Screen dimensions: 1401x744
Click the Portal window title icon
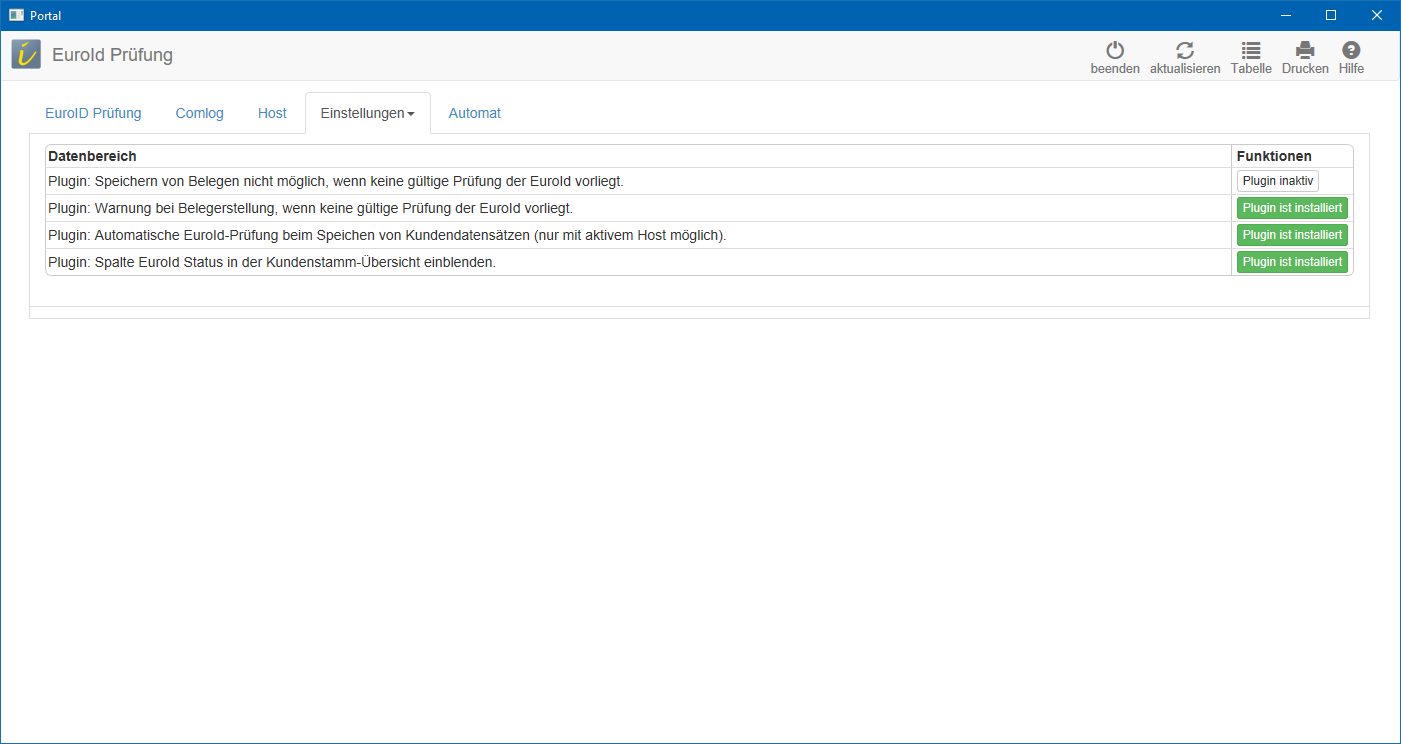click(x=16, y=15)
